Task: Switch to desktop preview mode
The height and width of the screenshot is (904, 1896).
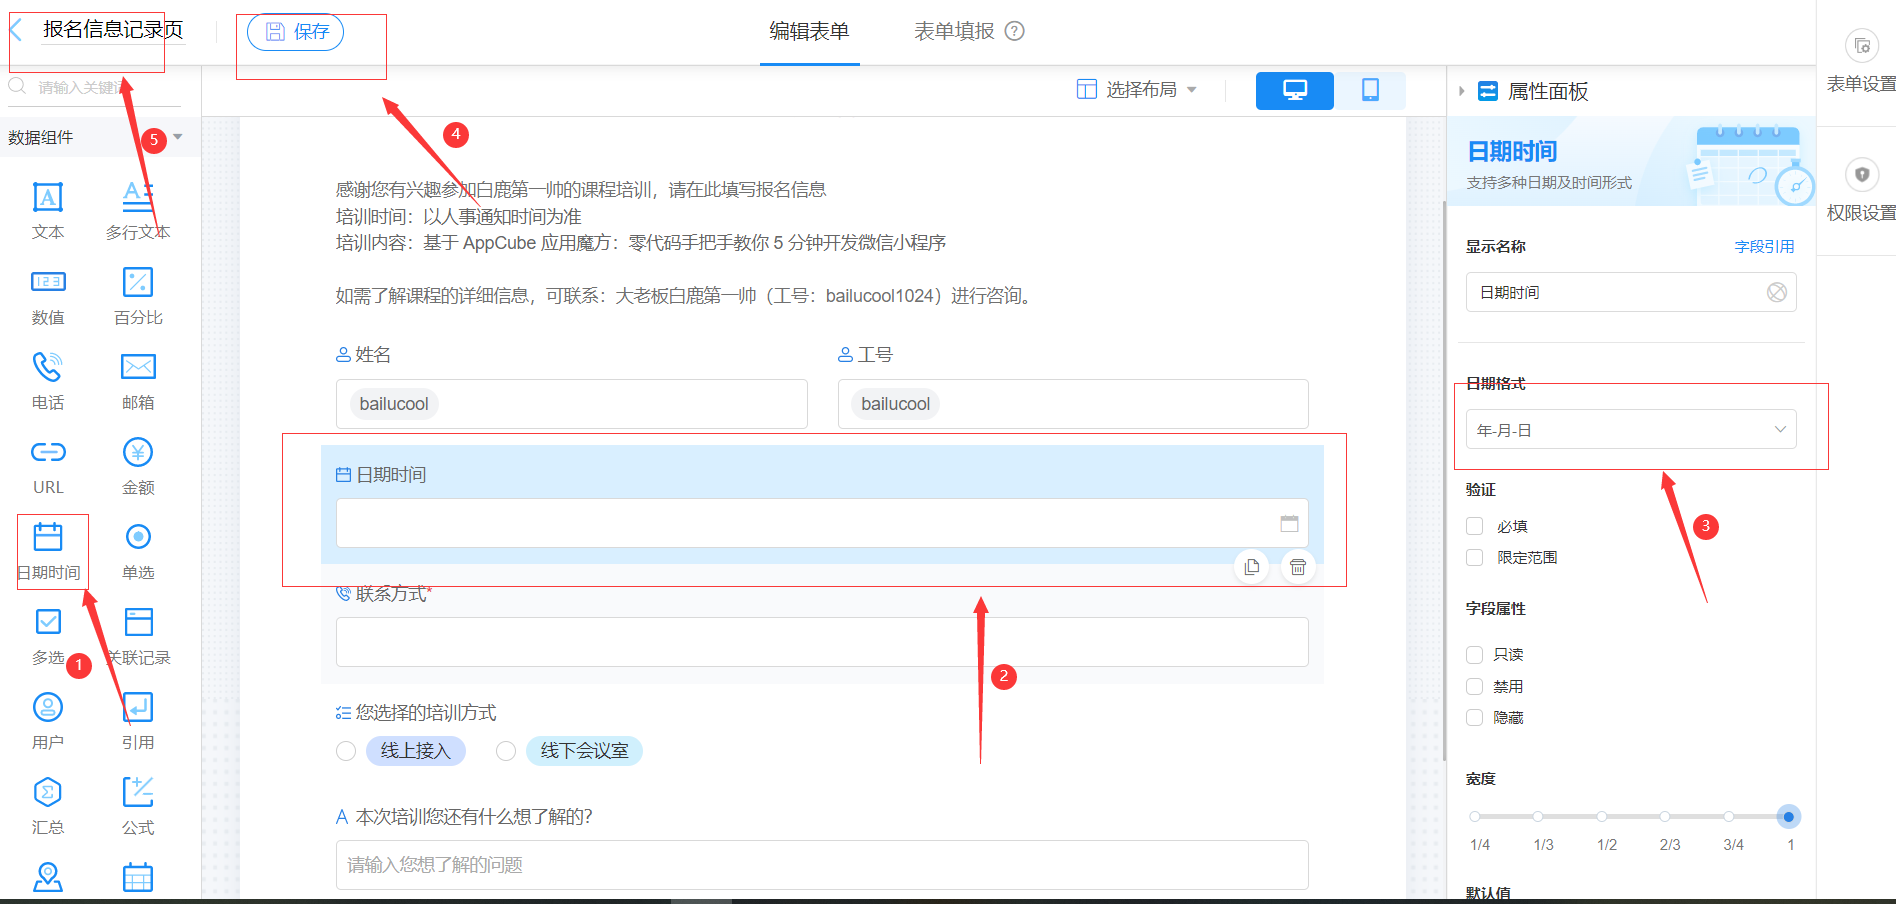Action: [1295, 90]
